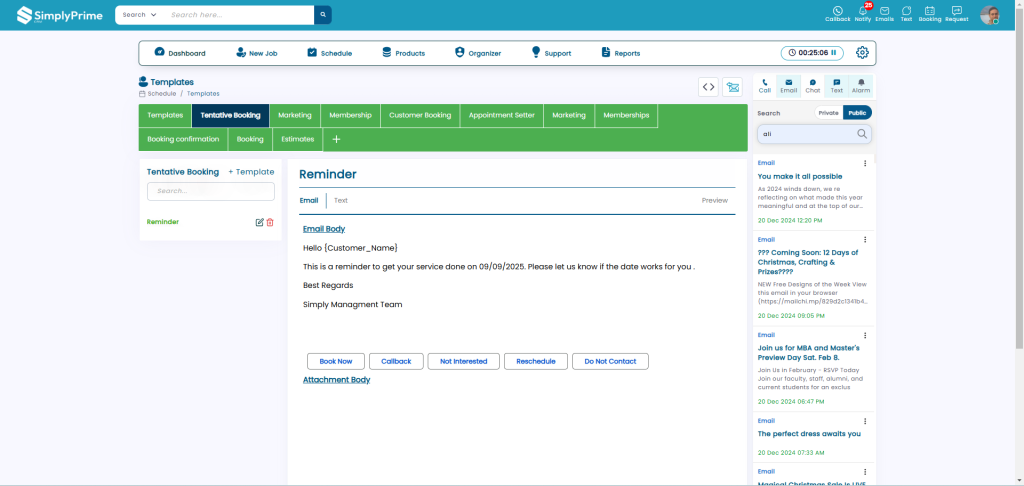Open the Text message icon in header
The height and width of the screenshot is (486, 1024).
click(x=906, y=14)
